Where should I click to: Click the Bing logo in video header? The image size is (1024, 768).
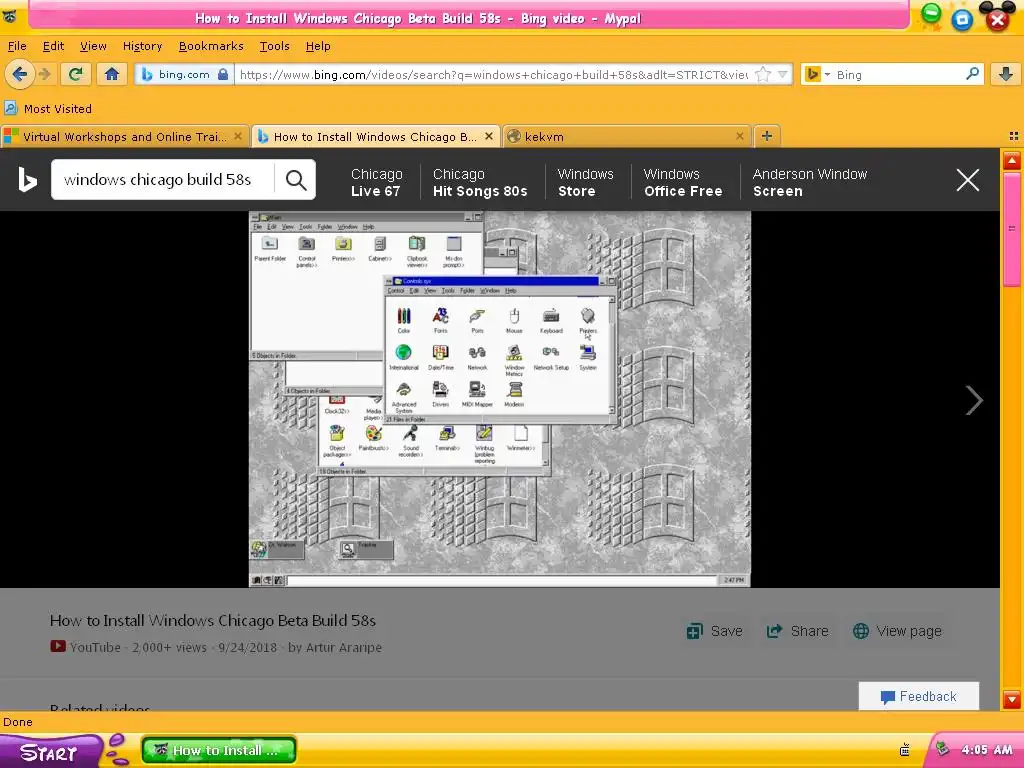click(27, 180)
